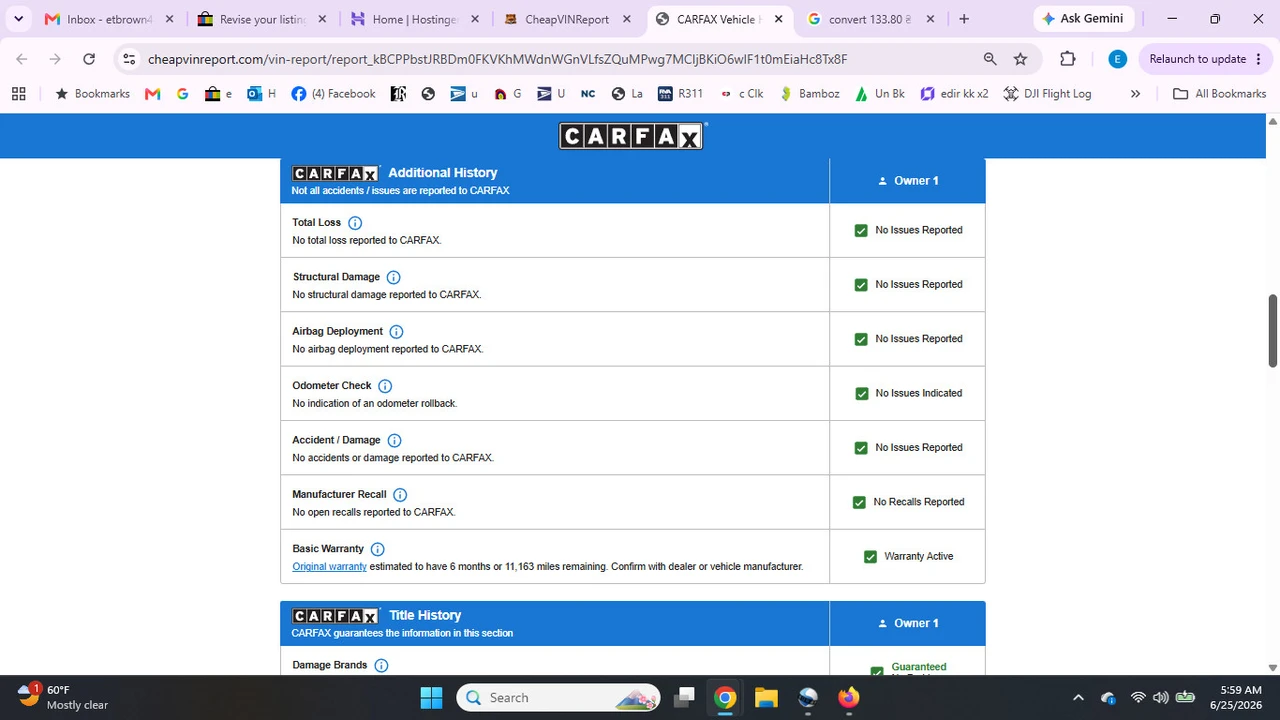This screenshot has width=1280, height=720.
Task: Expand the hidden bookmarks overflow chevron
Action: [x=1135, y=94]
